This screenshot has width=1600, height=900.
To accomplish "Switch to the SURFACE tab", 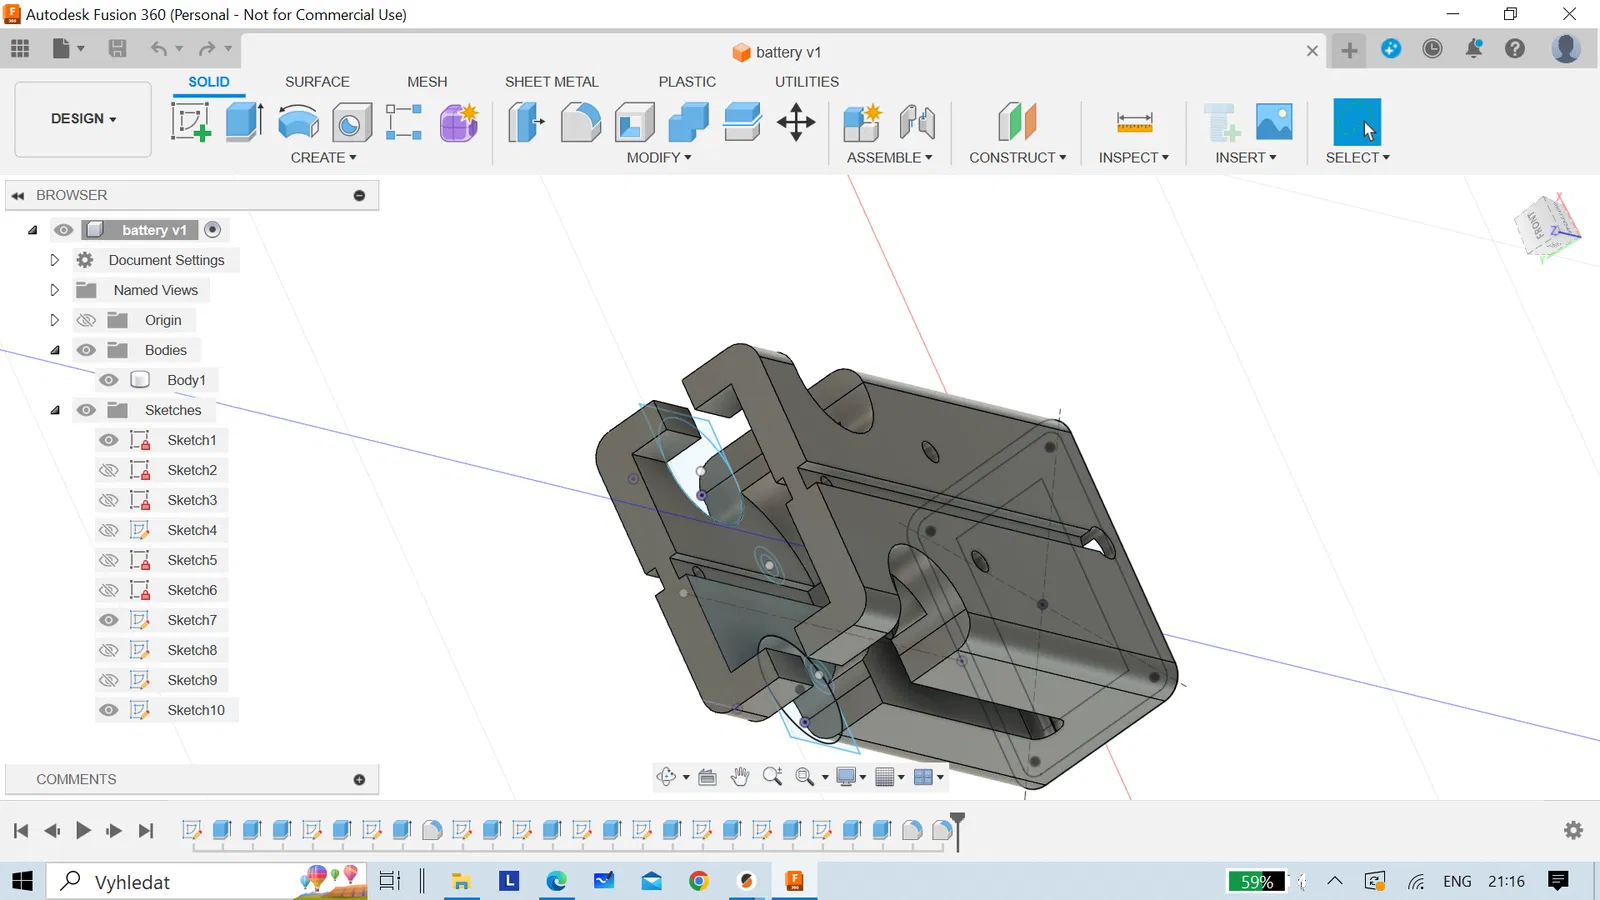I will point(317,82).
